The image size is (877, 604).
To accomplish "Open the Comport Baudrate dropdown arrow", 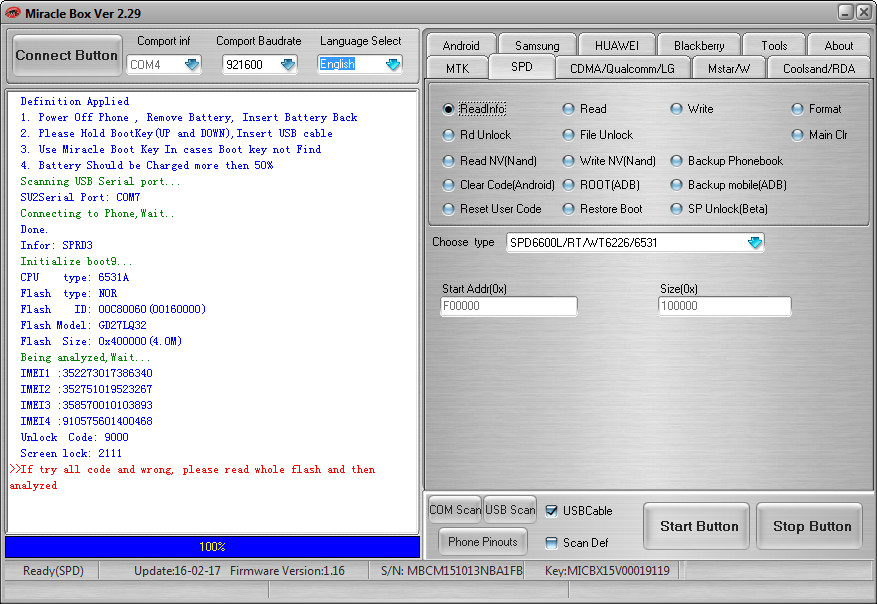I will (287, 64).
